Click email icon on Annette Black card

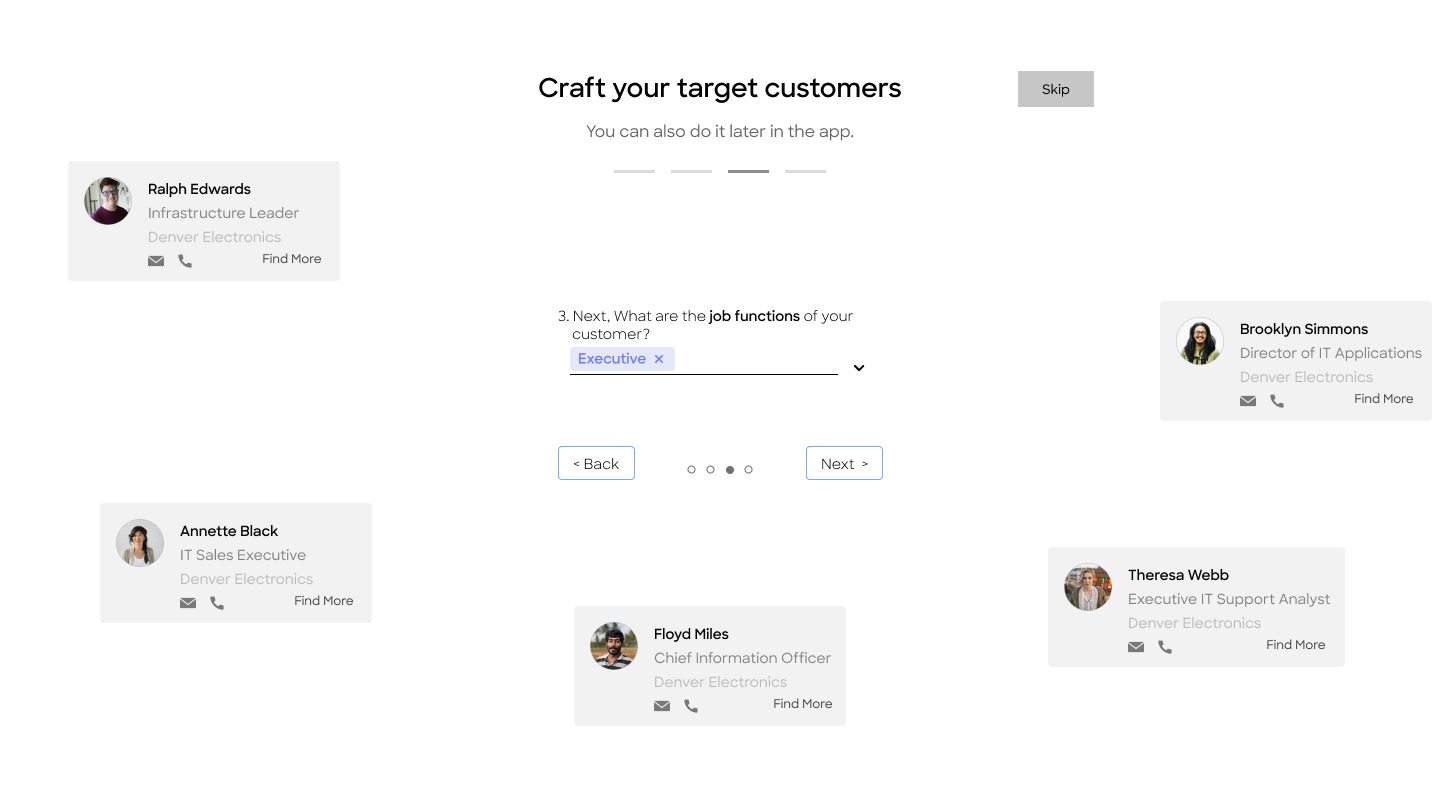(x=188, y=603)
